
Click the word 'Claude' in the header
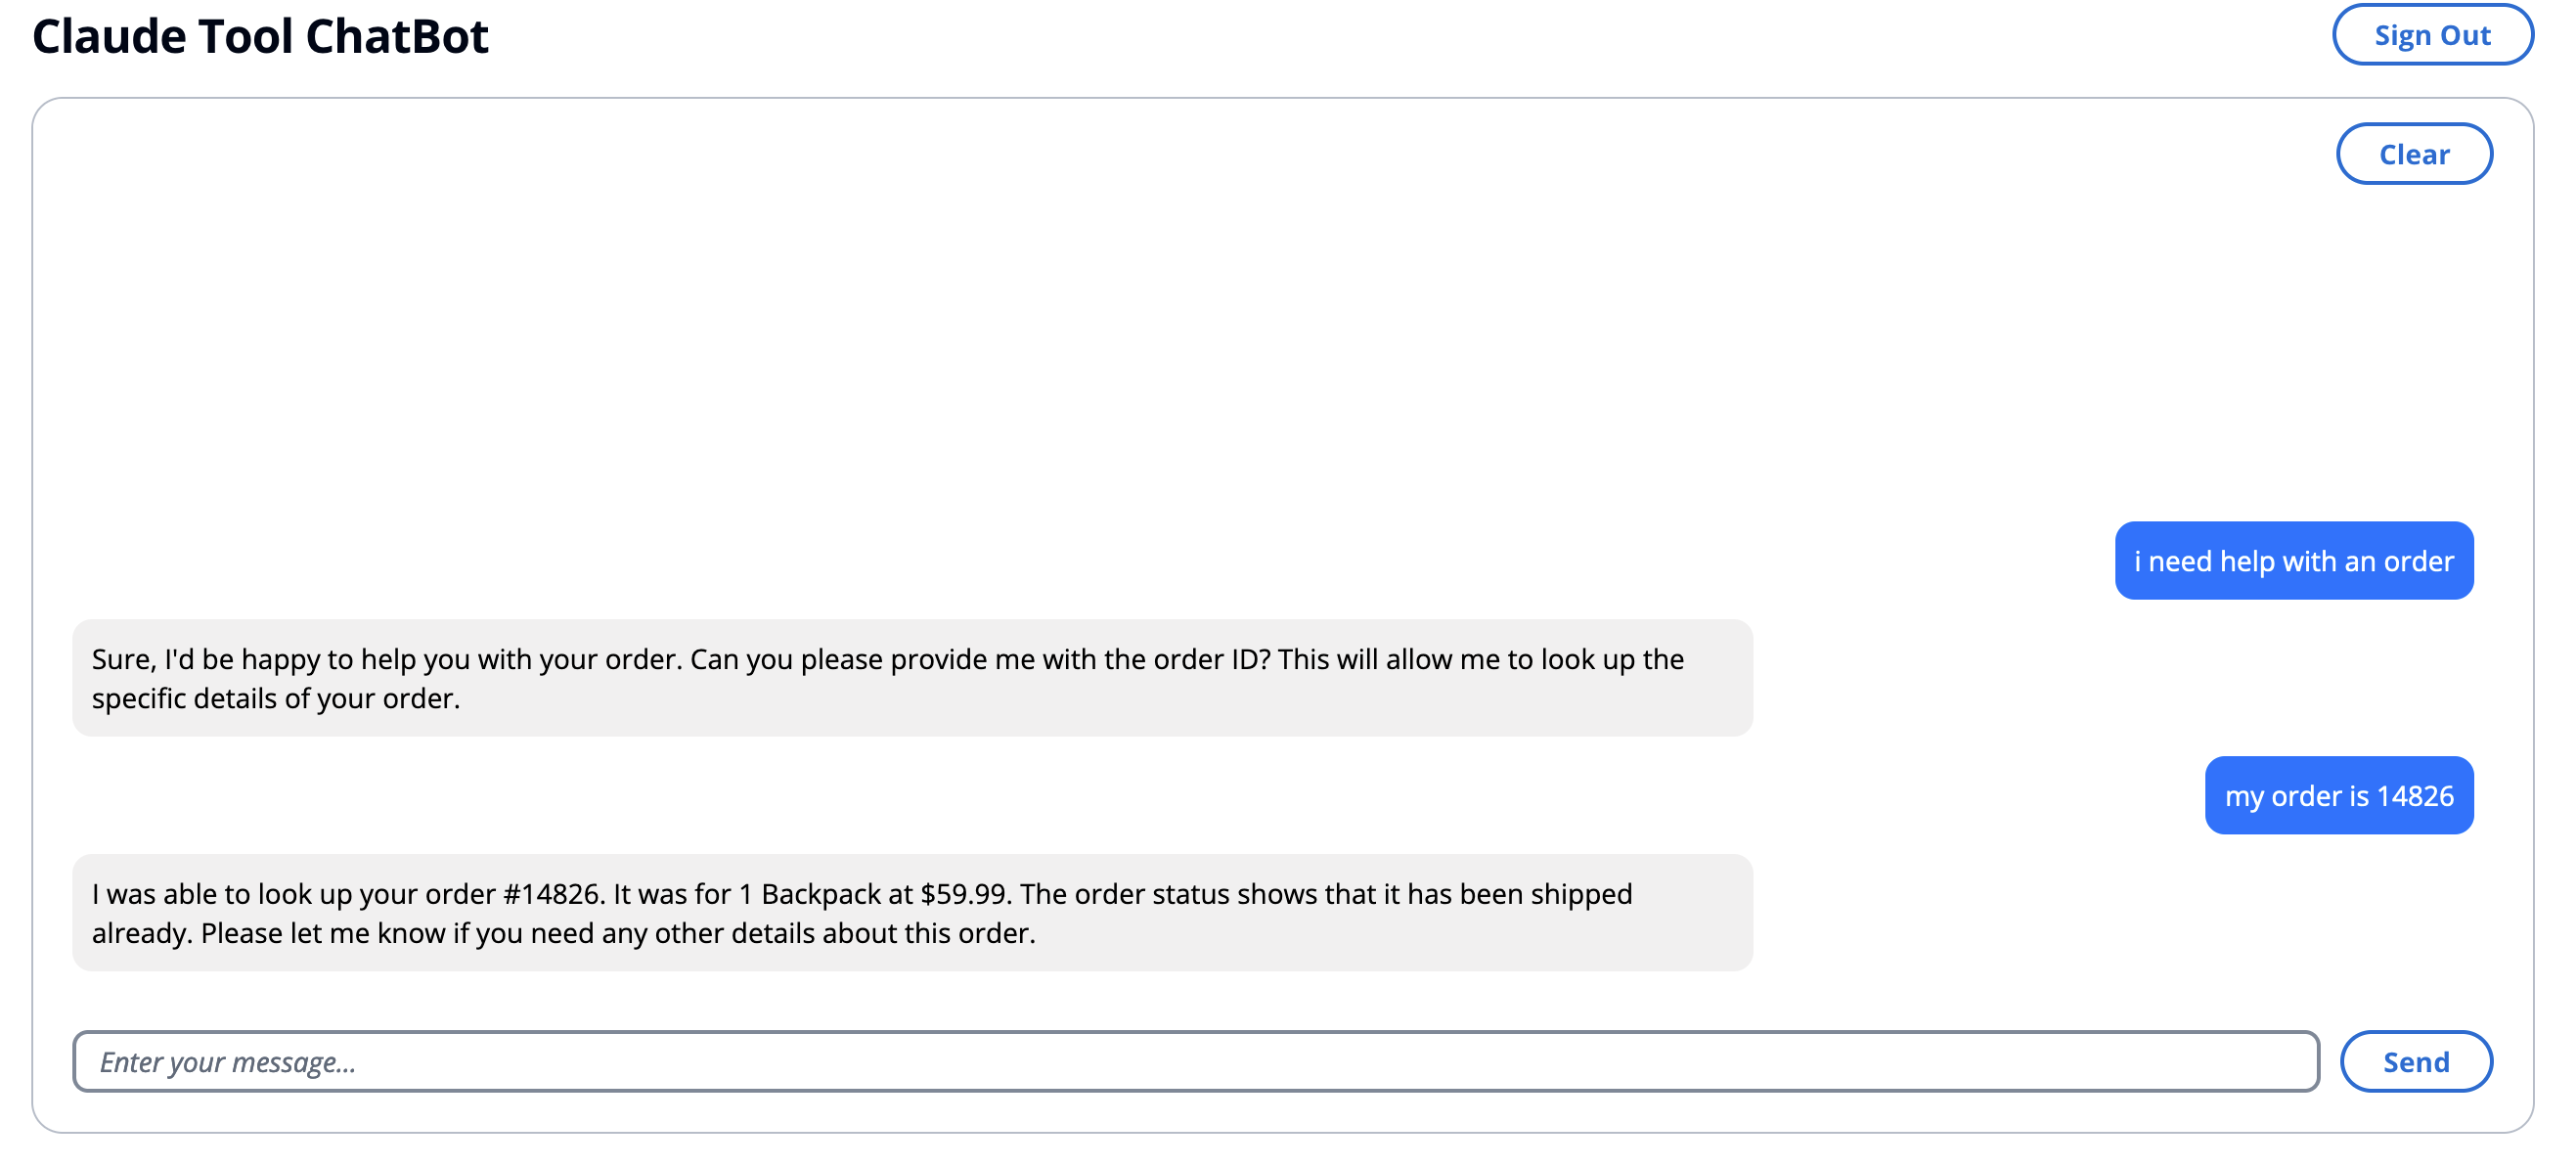[x=109, y=37]
